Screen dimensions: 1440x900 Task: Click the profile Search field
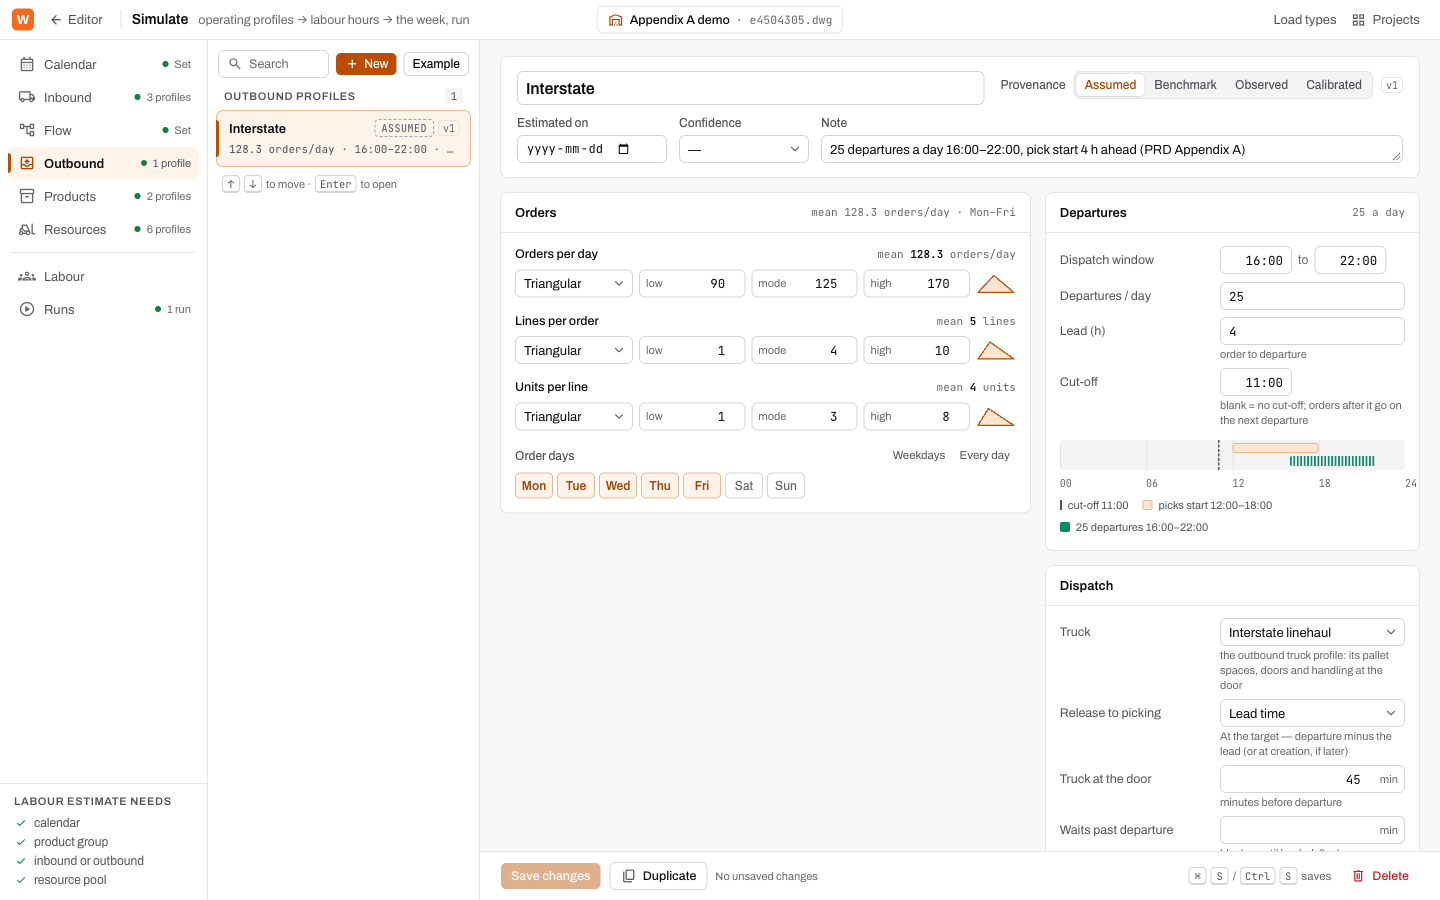[x=273, y=64]
